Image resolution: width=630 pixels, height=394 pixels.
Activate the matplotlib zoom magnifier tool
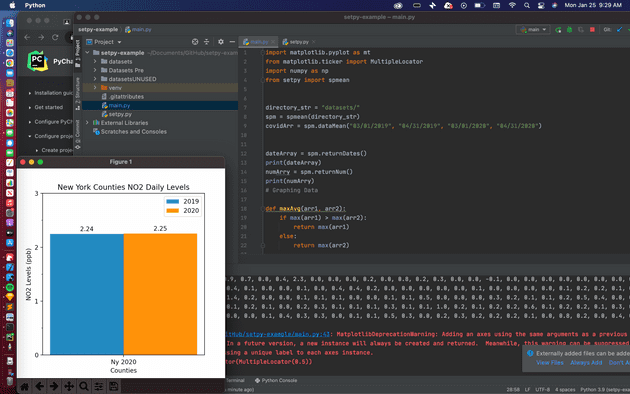84,386
